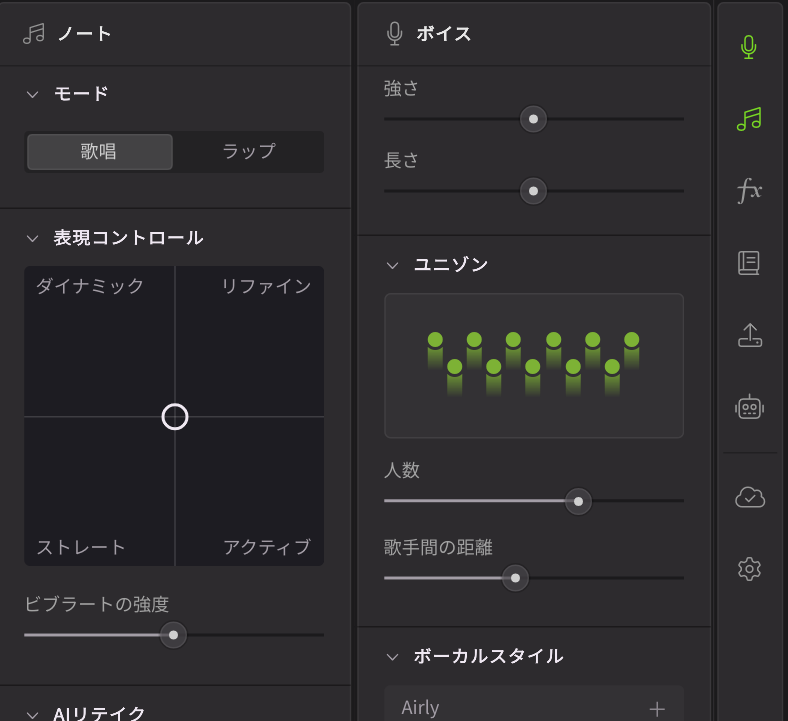The height and width of the screenshot is (721, 788).
Task: Open the AI robot icon in sidebar
Action: coord(749,407)
